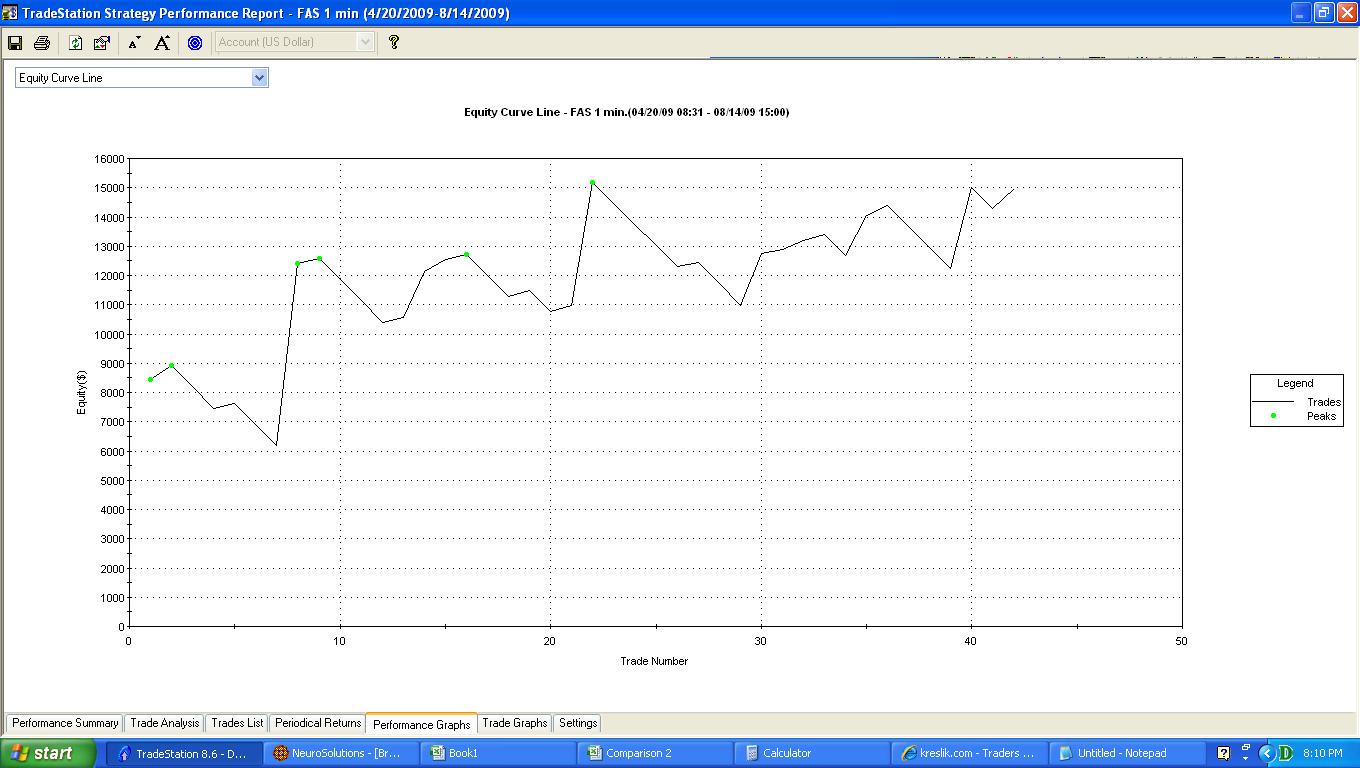Select the Periodical Returns tab
The width and height of the screenshot is (1360, 768).
318,723
